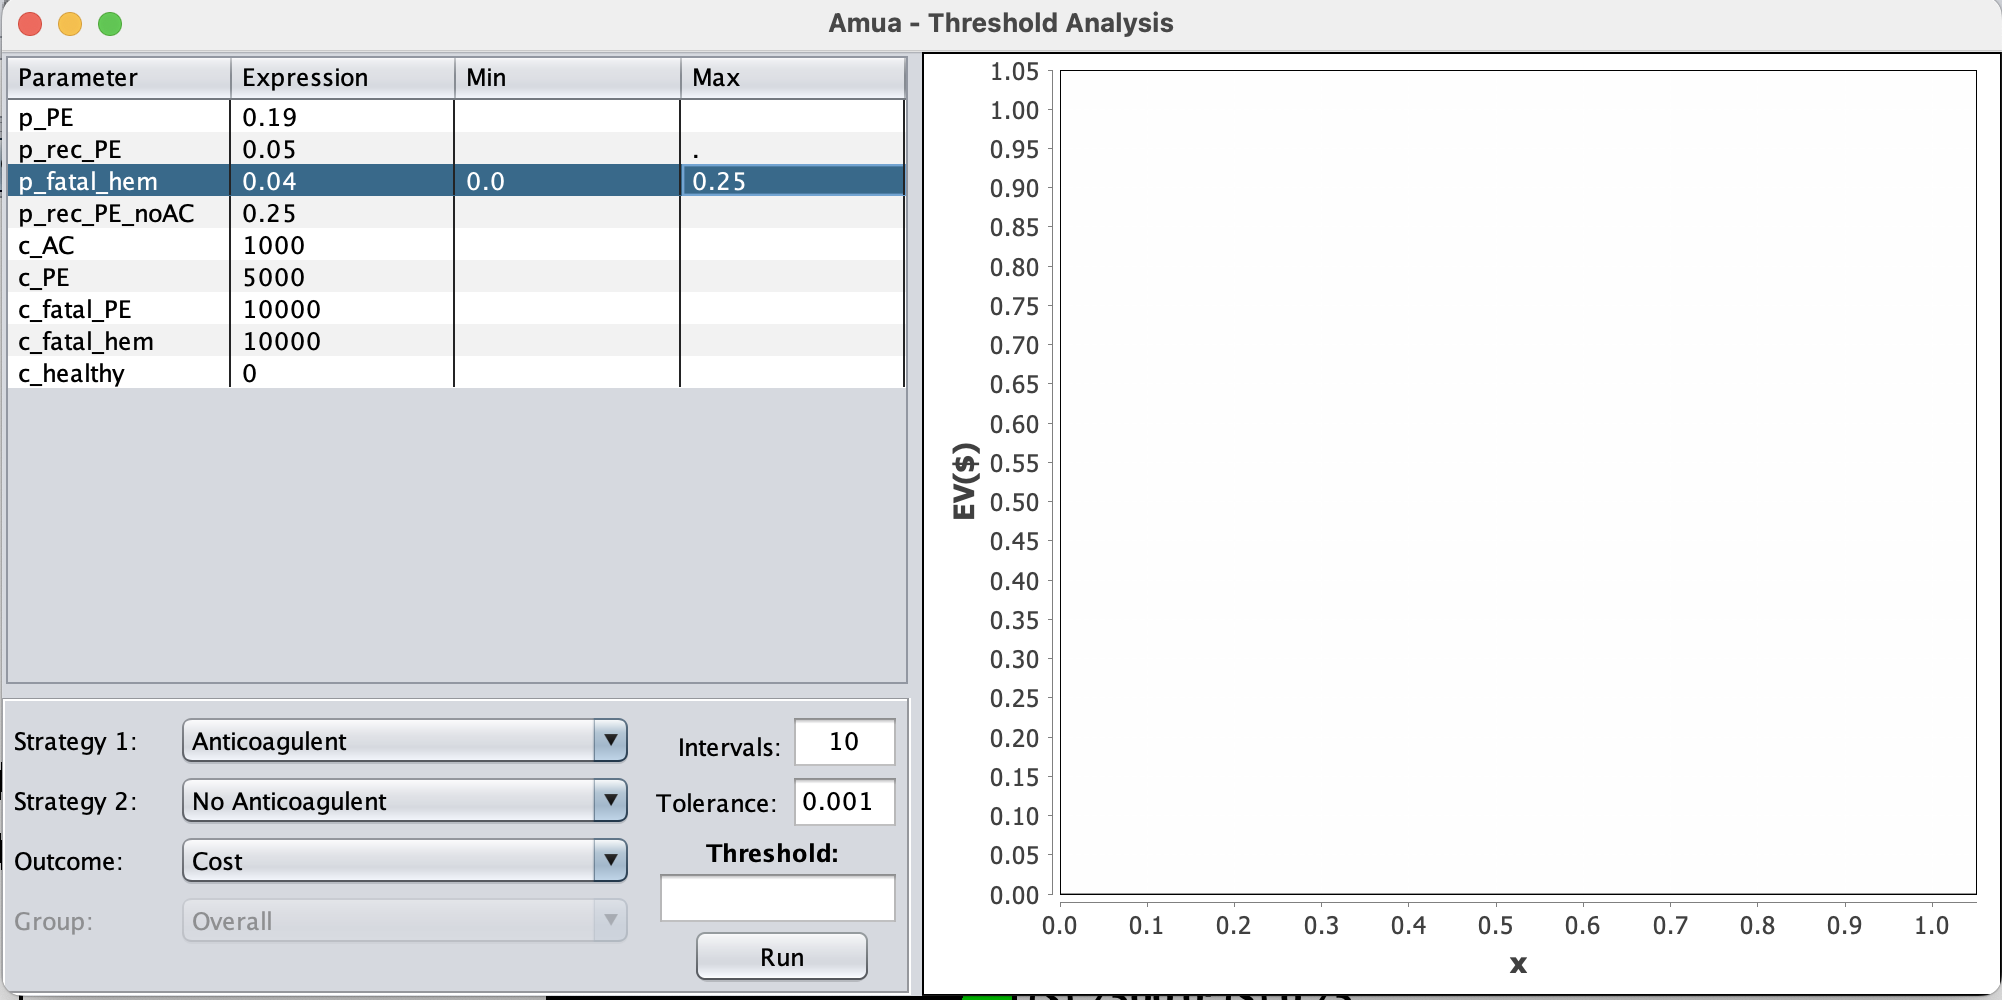Select the c_healthy parameter row

(x=118, y=373)
